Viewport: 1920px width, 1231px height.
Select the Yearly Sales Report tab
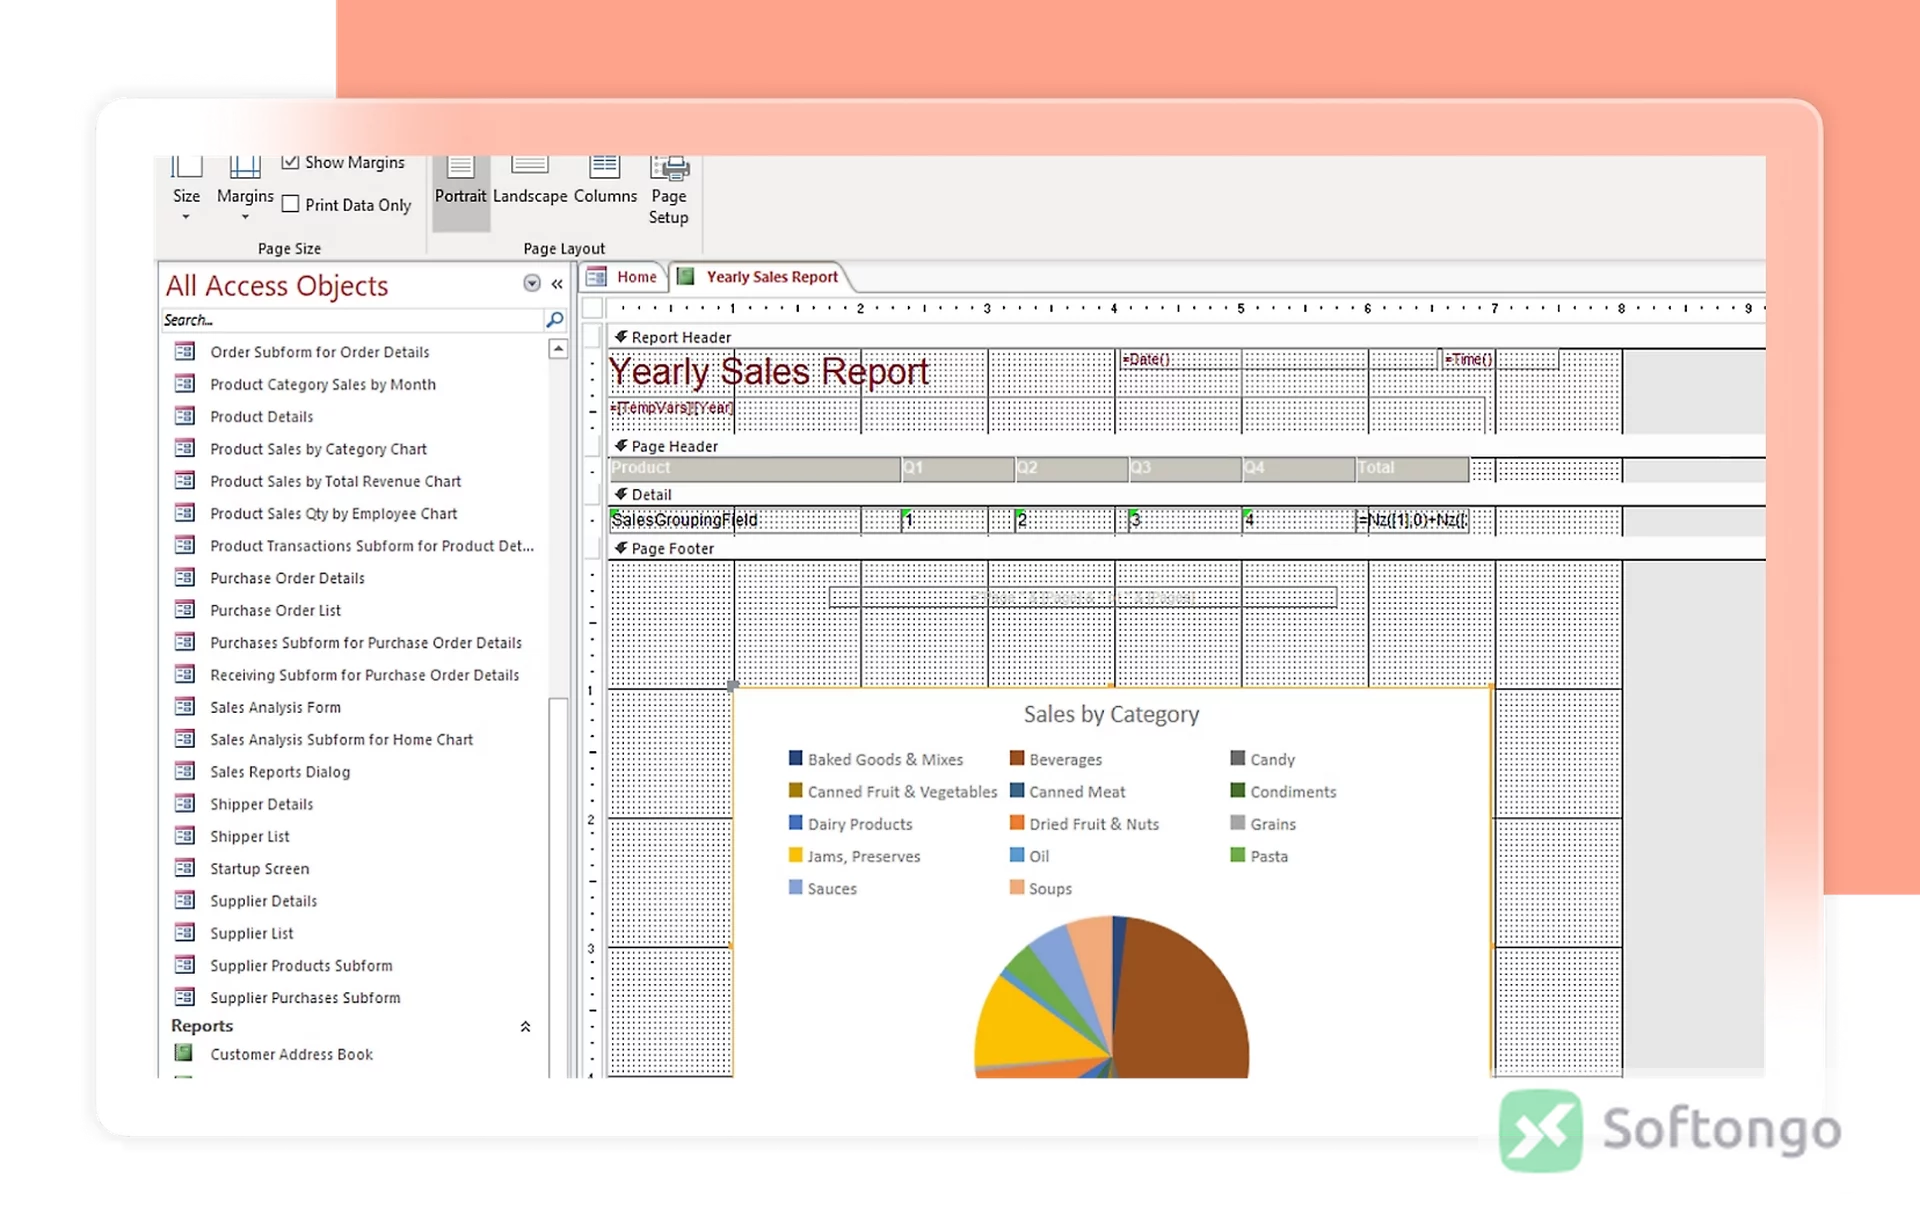point(758,277)
